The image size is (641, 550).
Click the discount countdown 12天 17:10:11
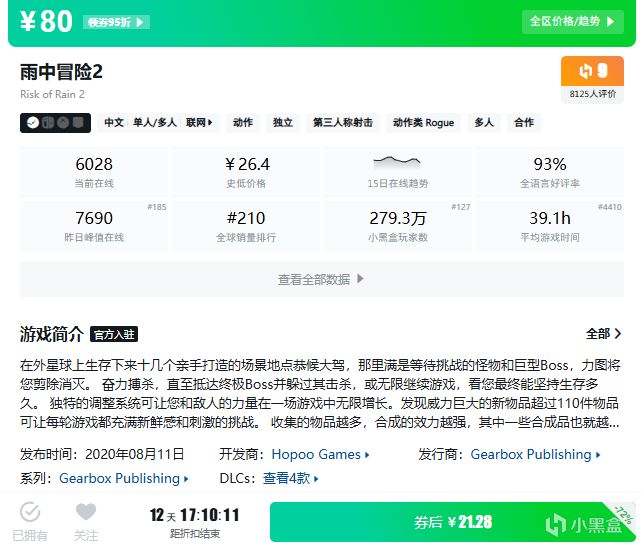(x=195, y=515)
